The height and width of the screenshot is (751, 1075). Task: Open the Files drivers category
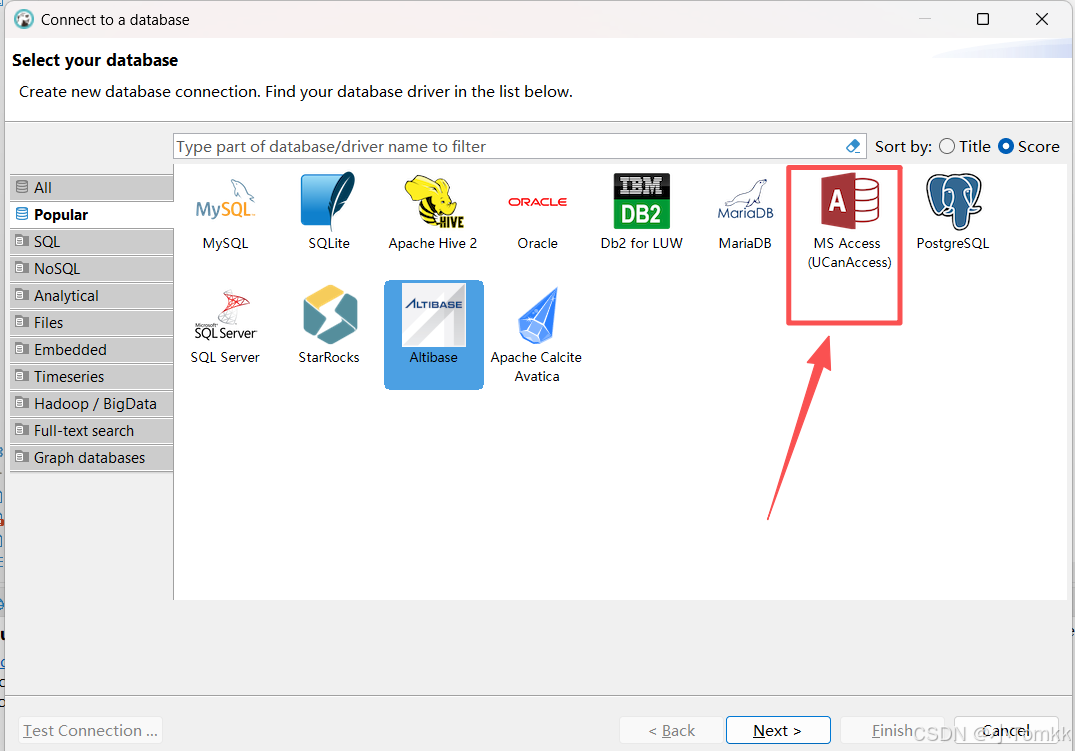click(92, 322)
